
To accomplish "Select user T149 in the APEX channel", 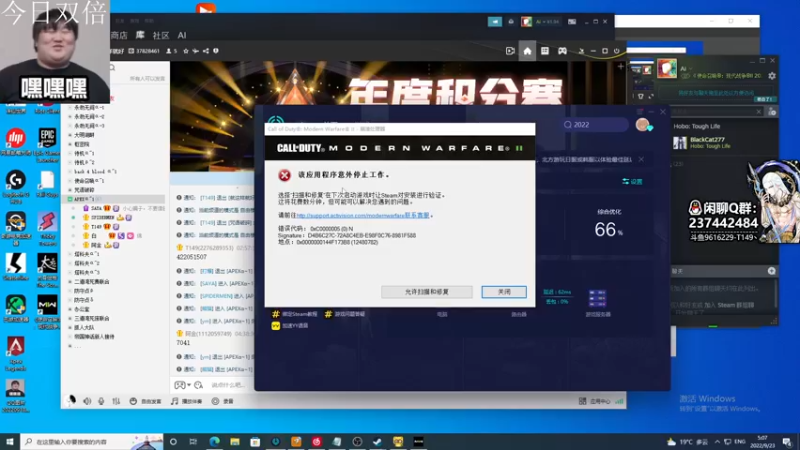I will [96, 227].
